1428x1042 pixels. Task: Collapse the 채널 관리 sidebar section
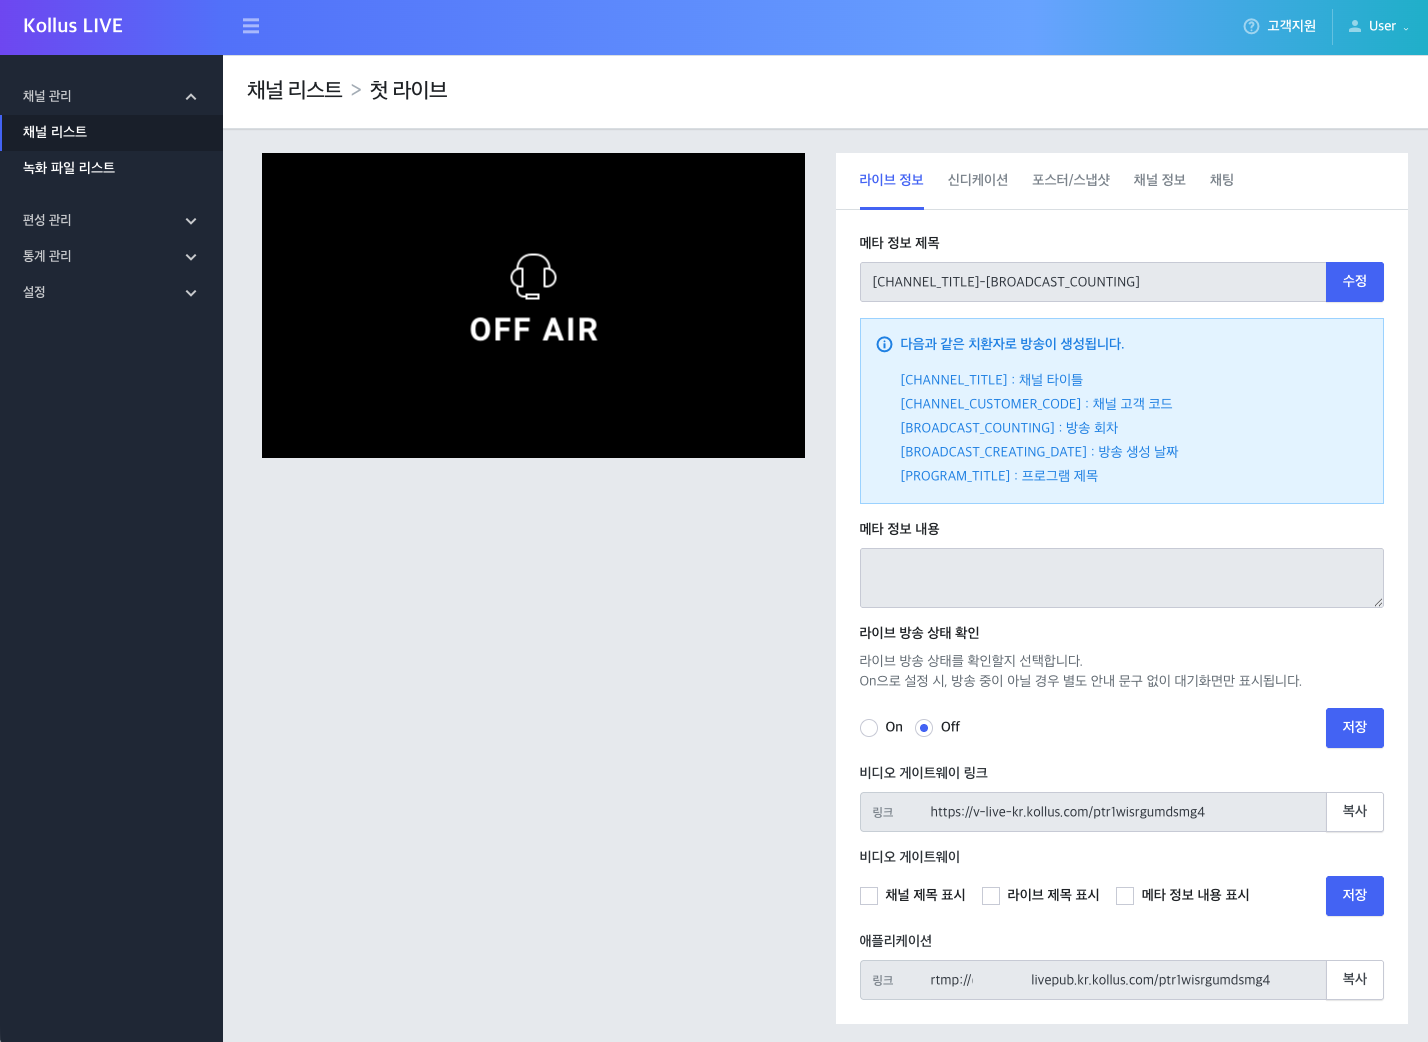pos(110,96)
